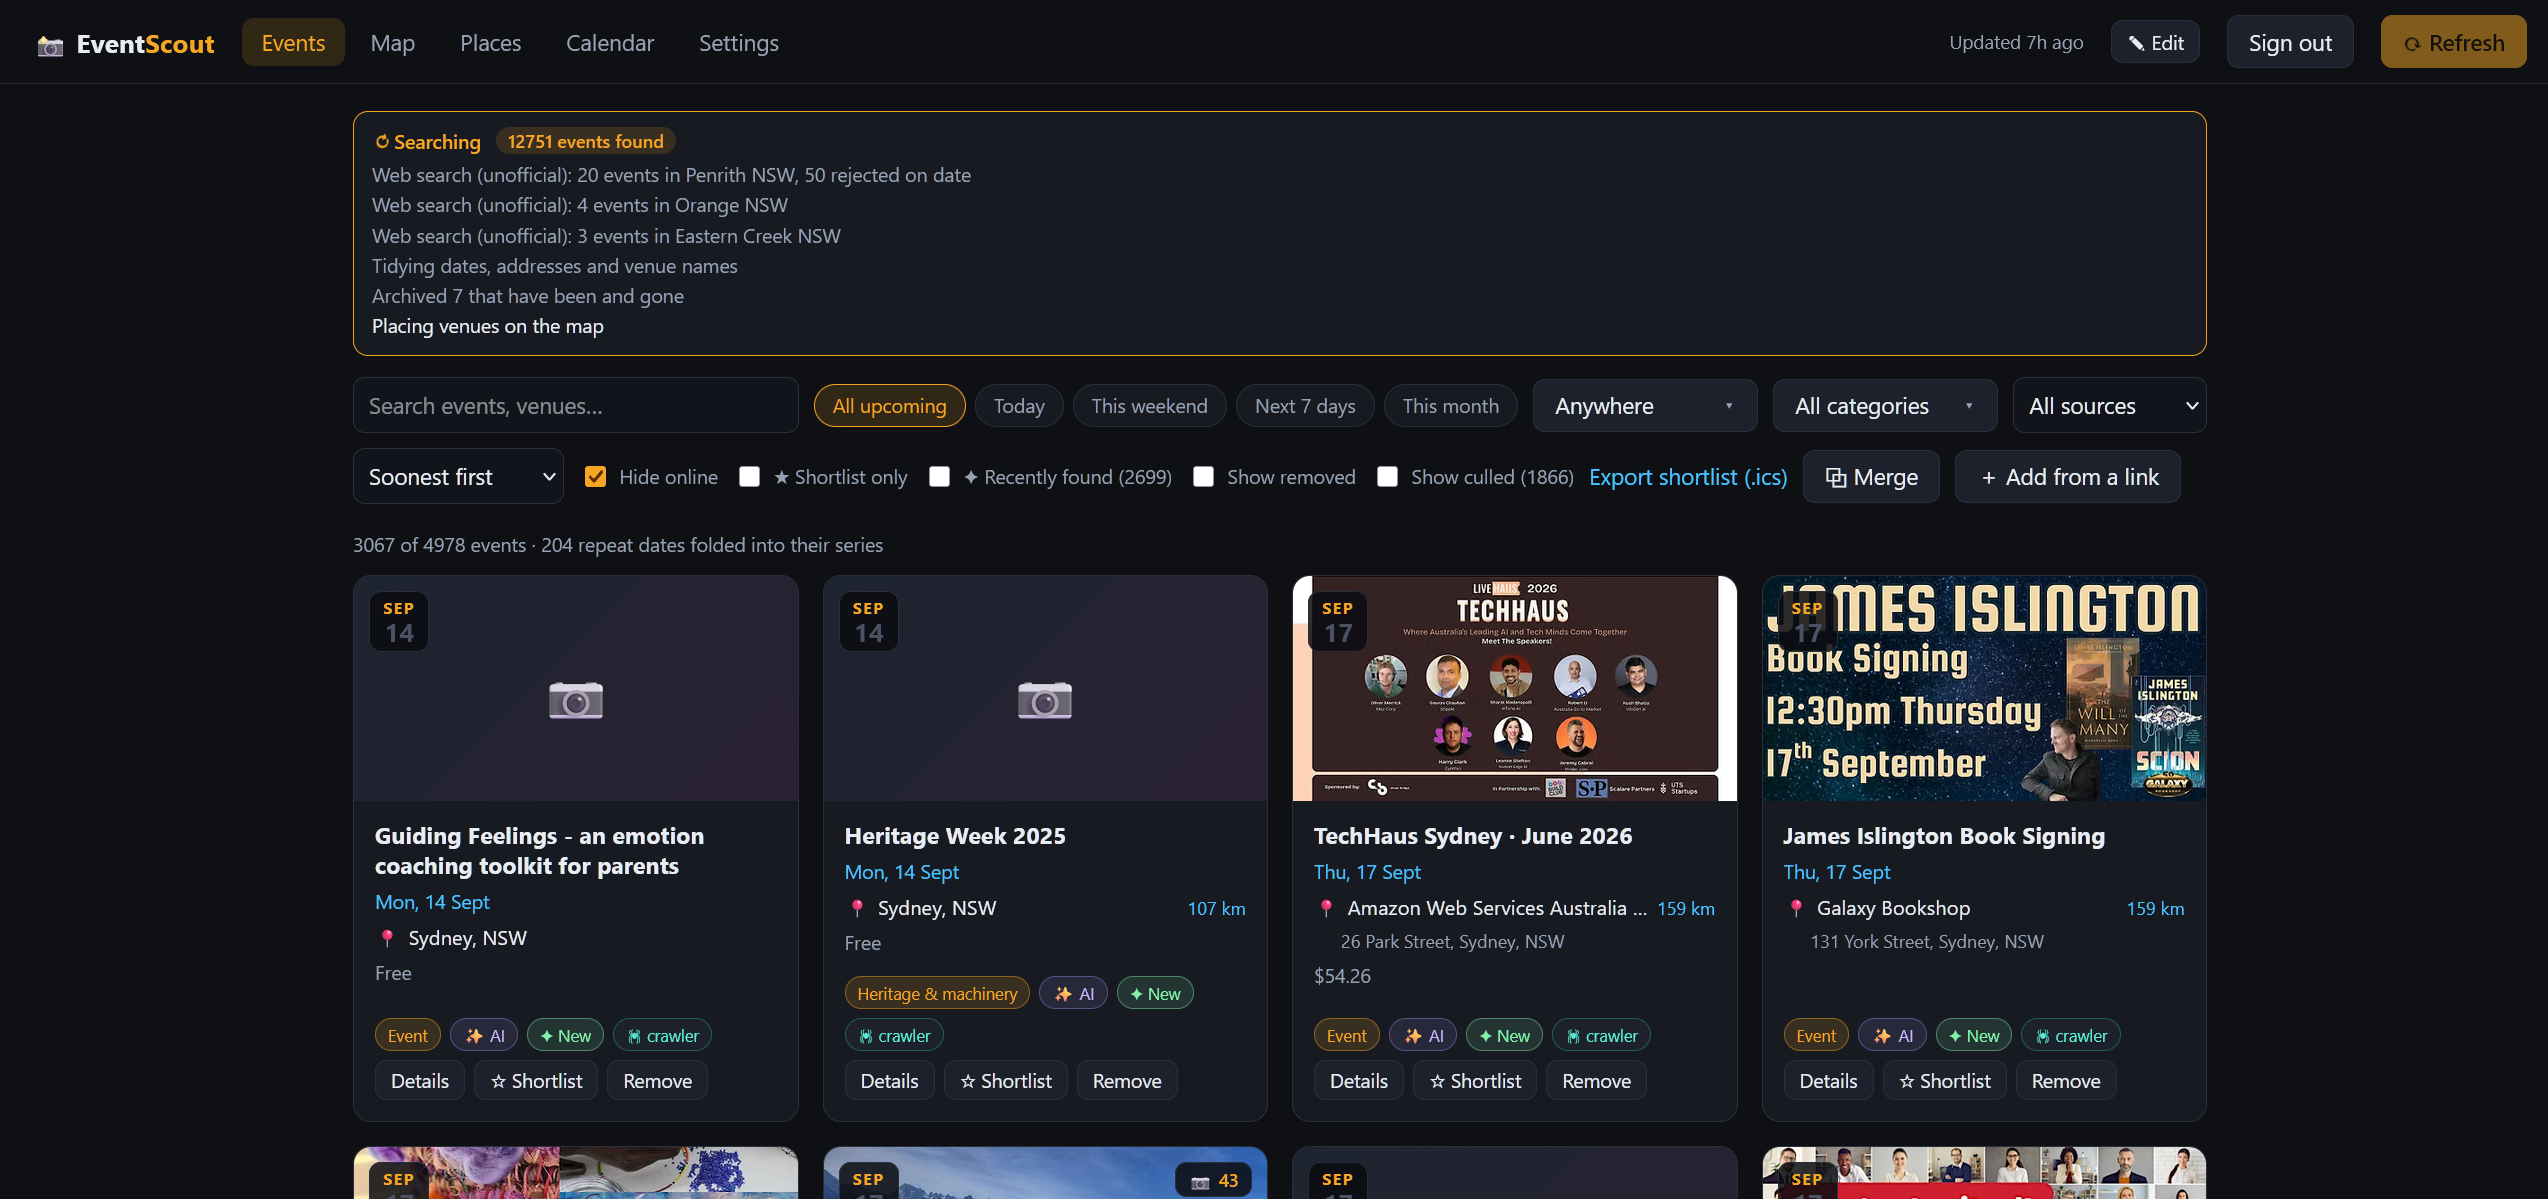Click the location pin on Heritage Week 2025 card
Viewport: 2548px width, 1199px height.
click(857, 908)
